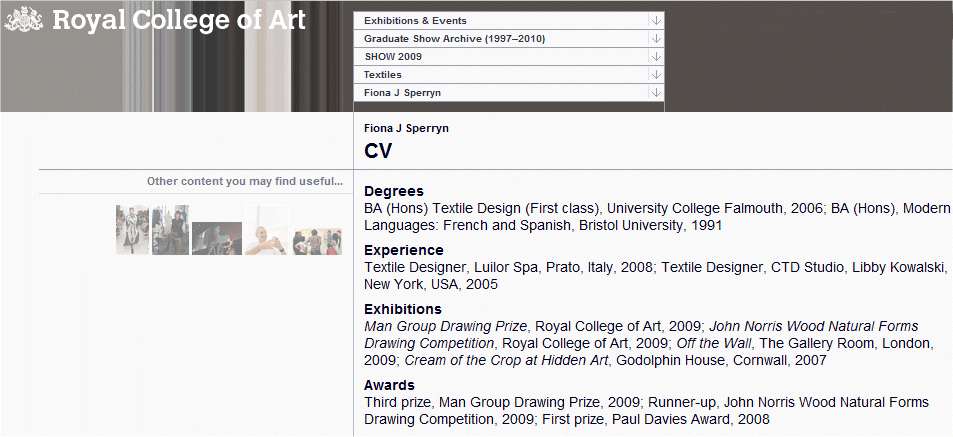Click the text 'CTD Studio, Libby Kowalski'
953x437 pixels.
pos(859,267)
